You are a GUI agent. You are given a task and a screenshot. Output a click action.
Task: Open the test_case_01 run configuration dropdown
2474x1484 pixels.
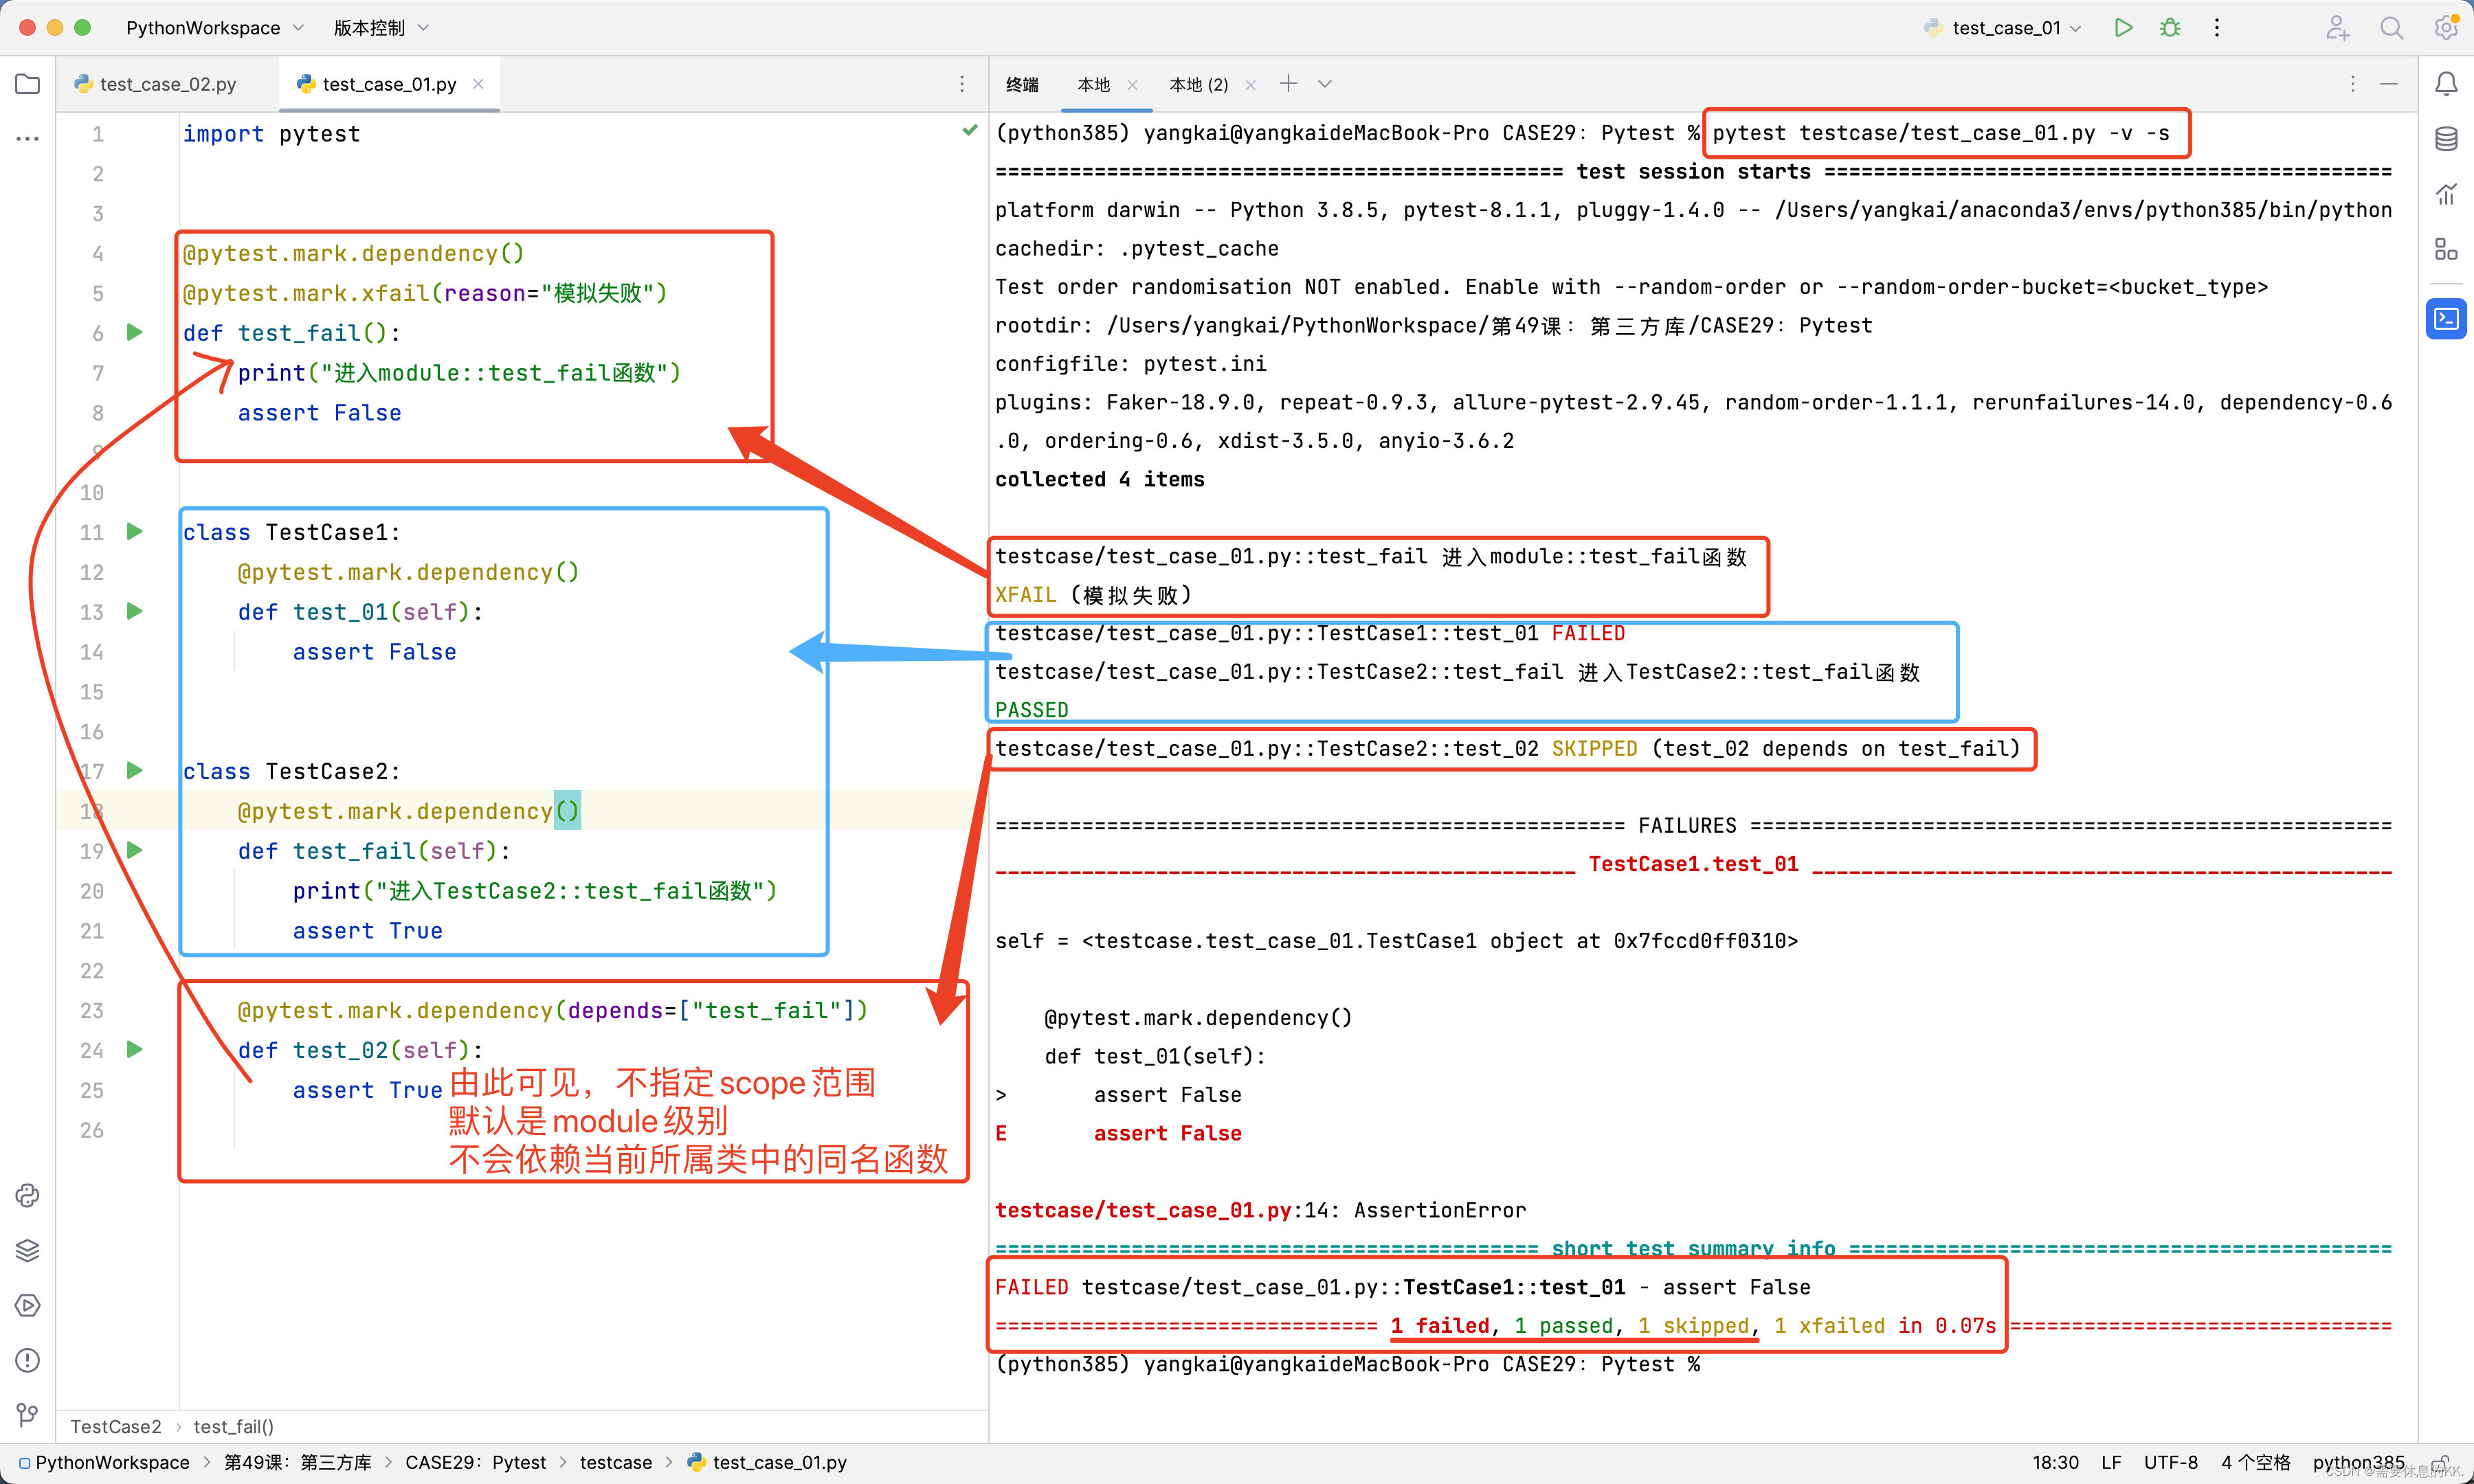2003,28
